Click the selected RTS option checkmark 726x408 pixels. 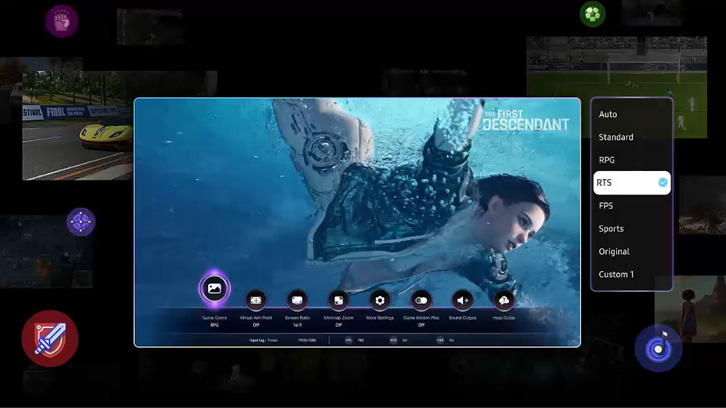click(662, 183)
